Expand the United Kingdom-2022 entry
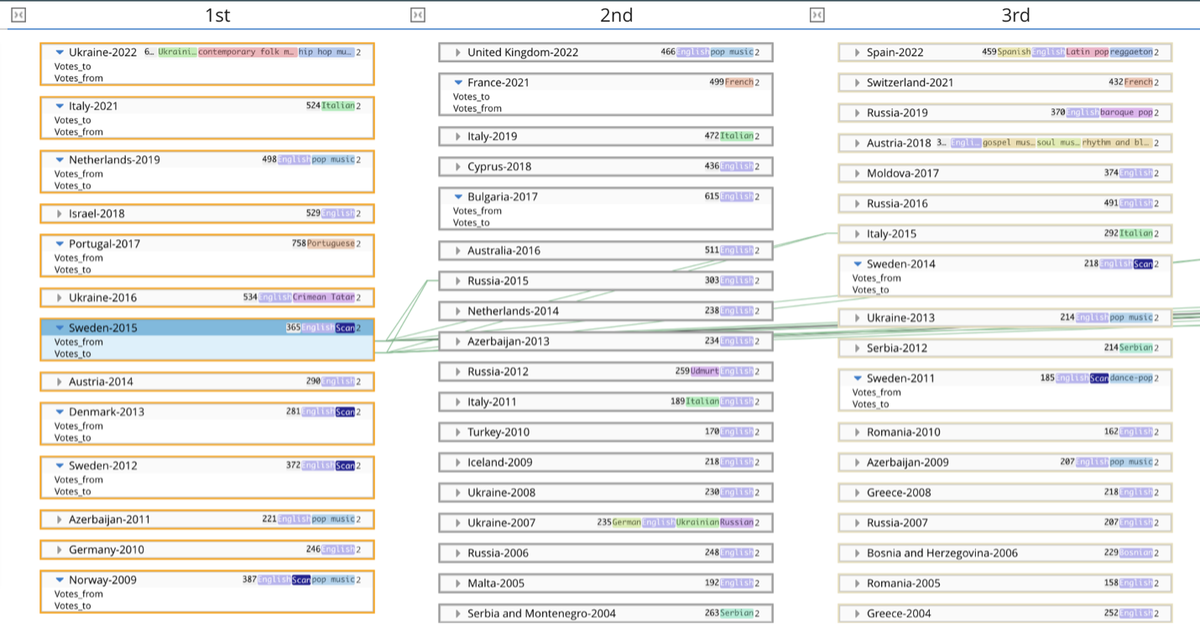 (x=458, y=52)
